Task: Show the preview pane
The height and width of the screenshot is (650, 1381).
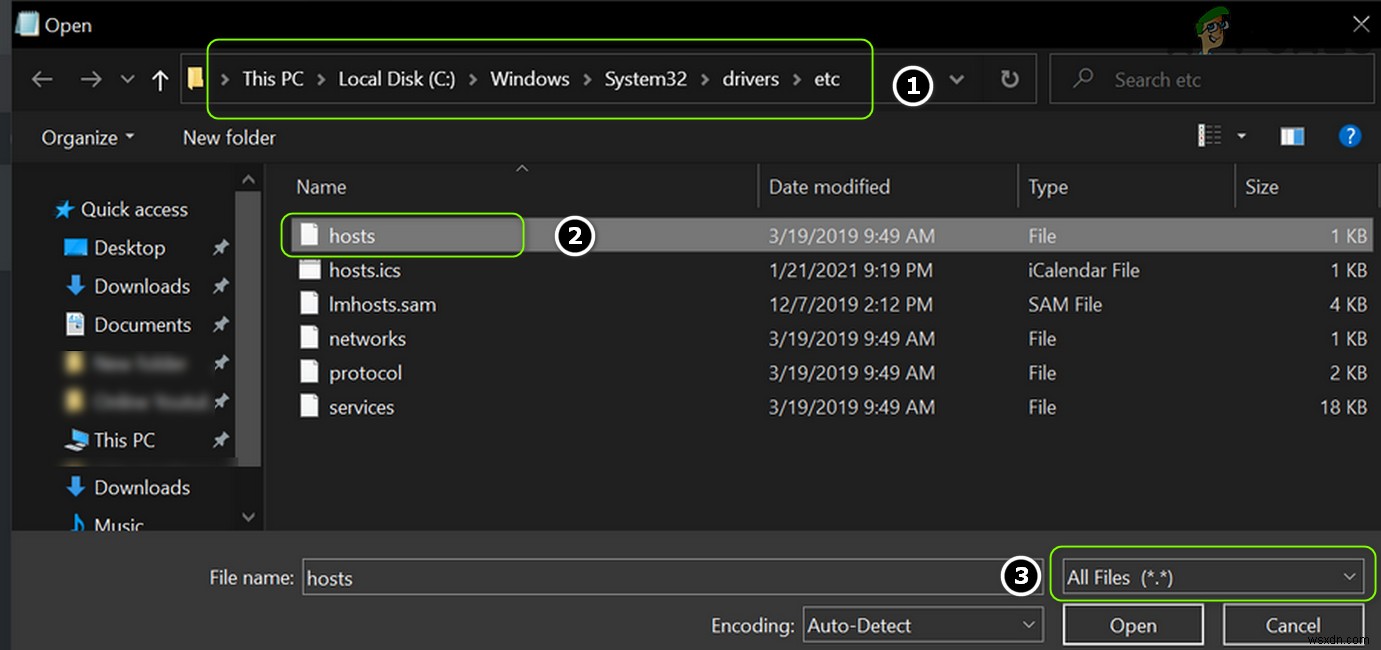Action: (x=1292, y=136)
